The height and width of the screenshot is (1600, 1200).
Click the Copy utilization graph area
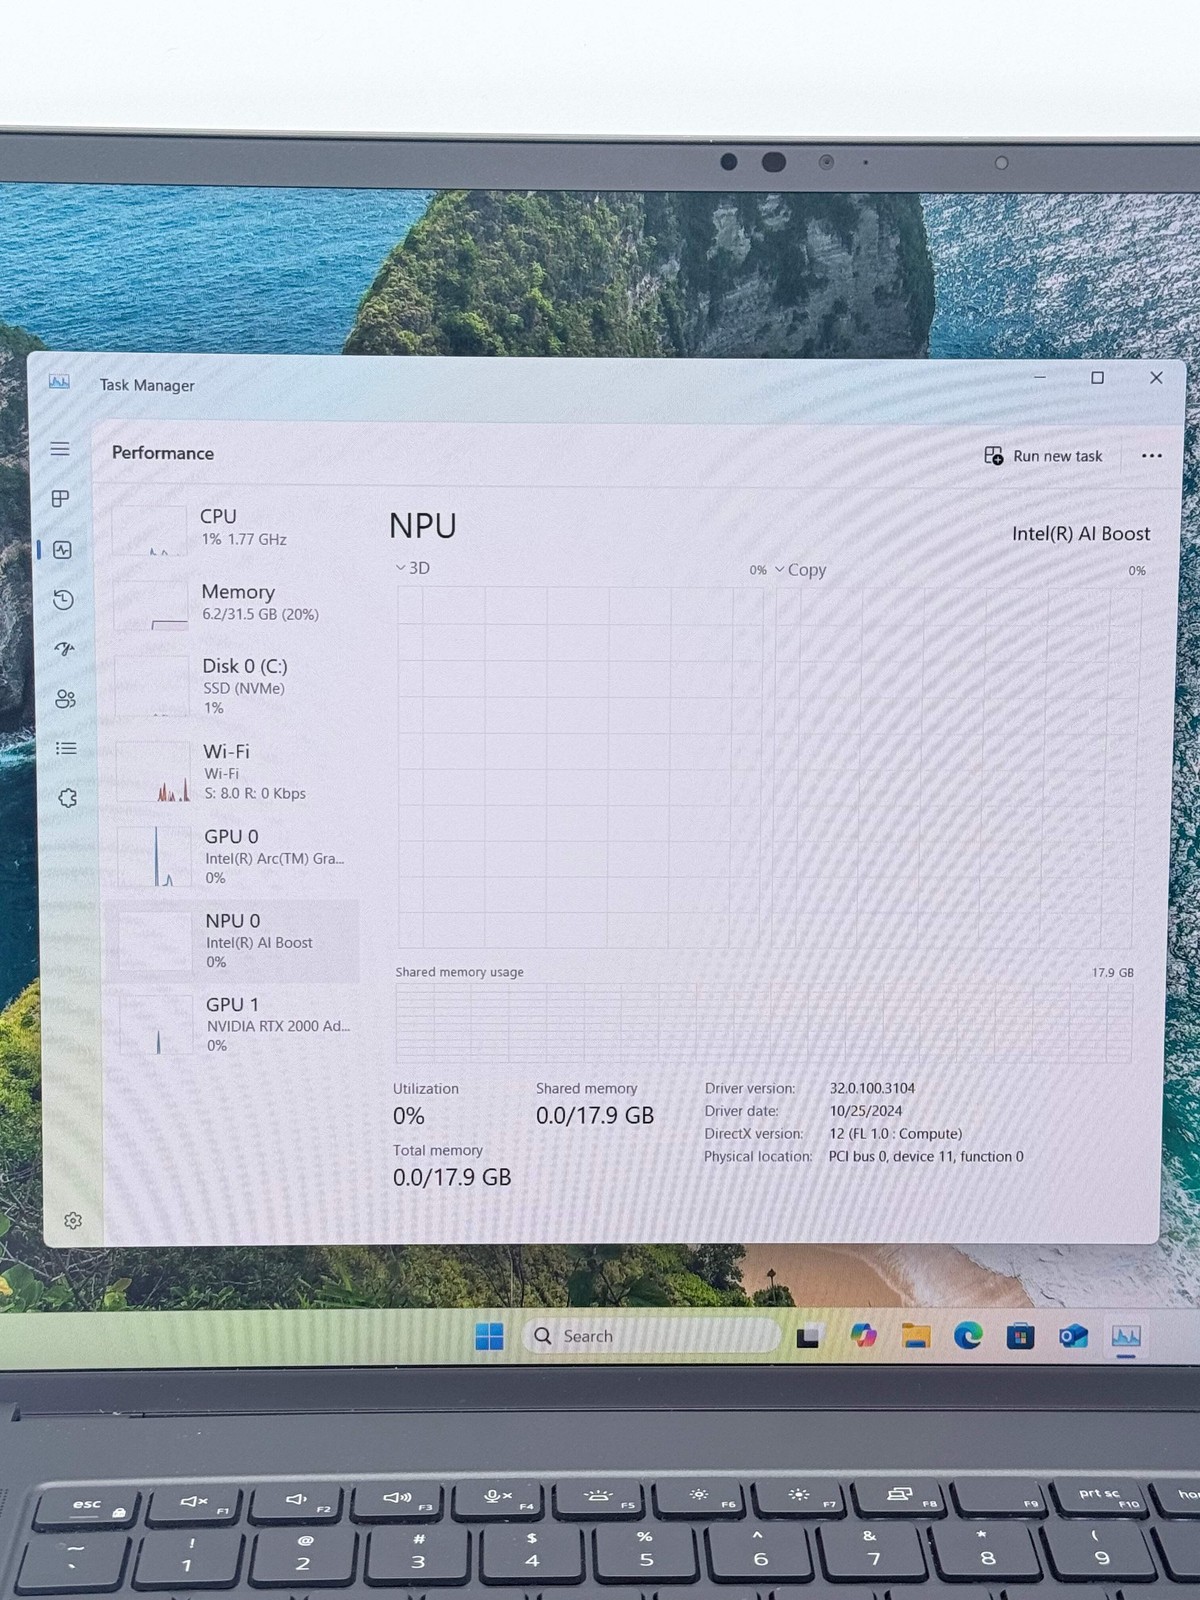pyautogui.click(x=957, y=767)
